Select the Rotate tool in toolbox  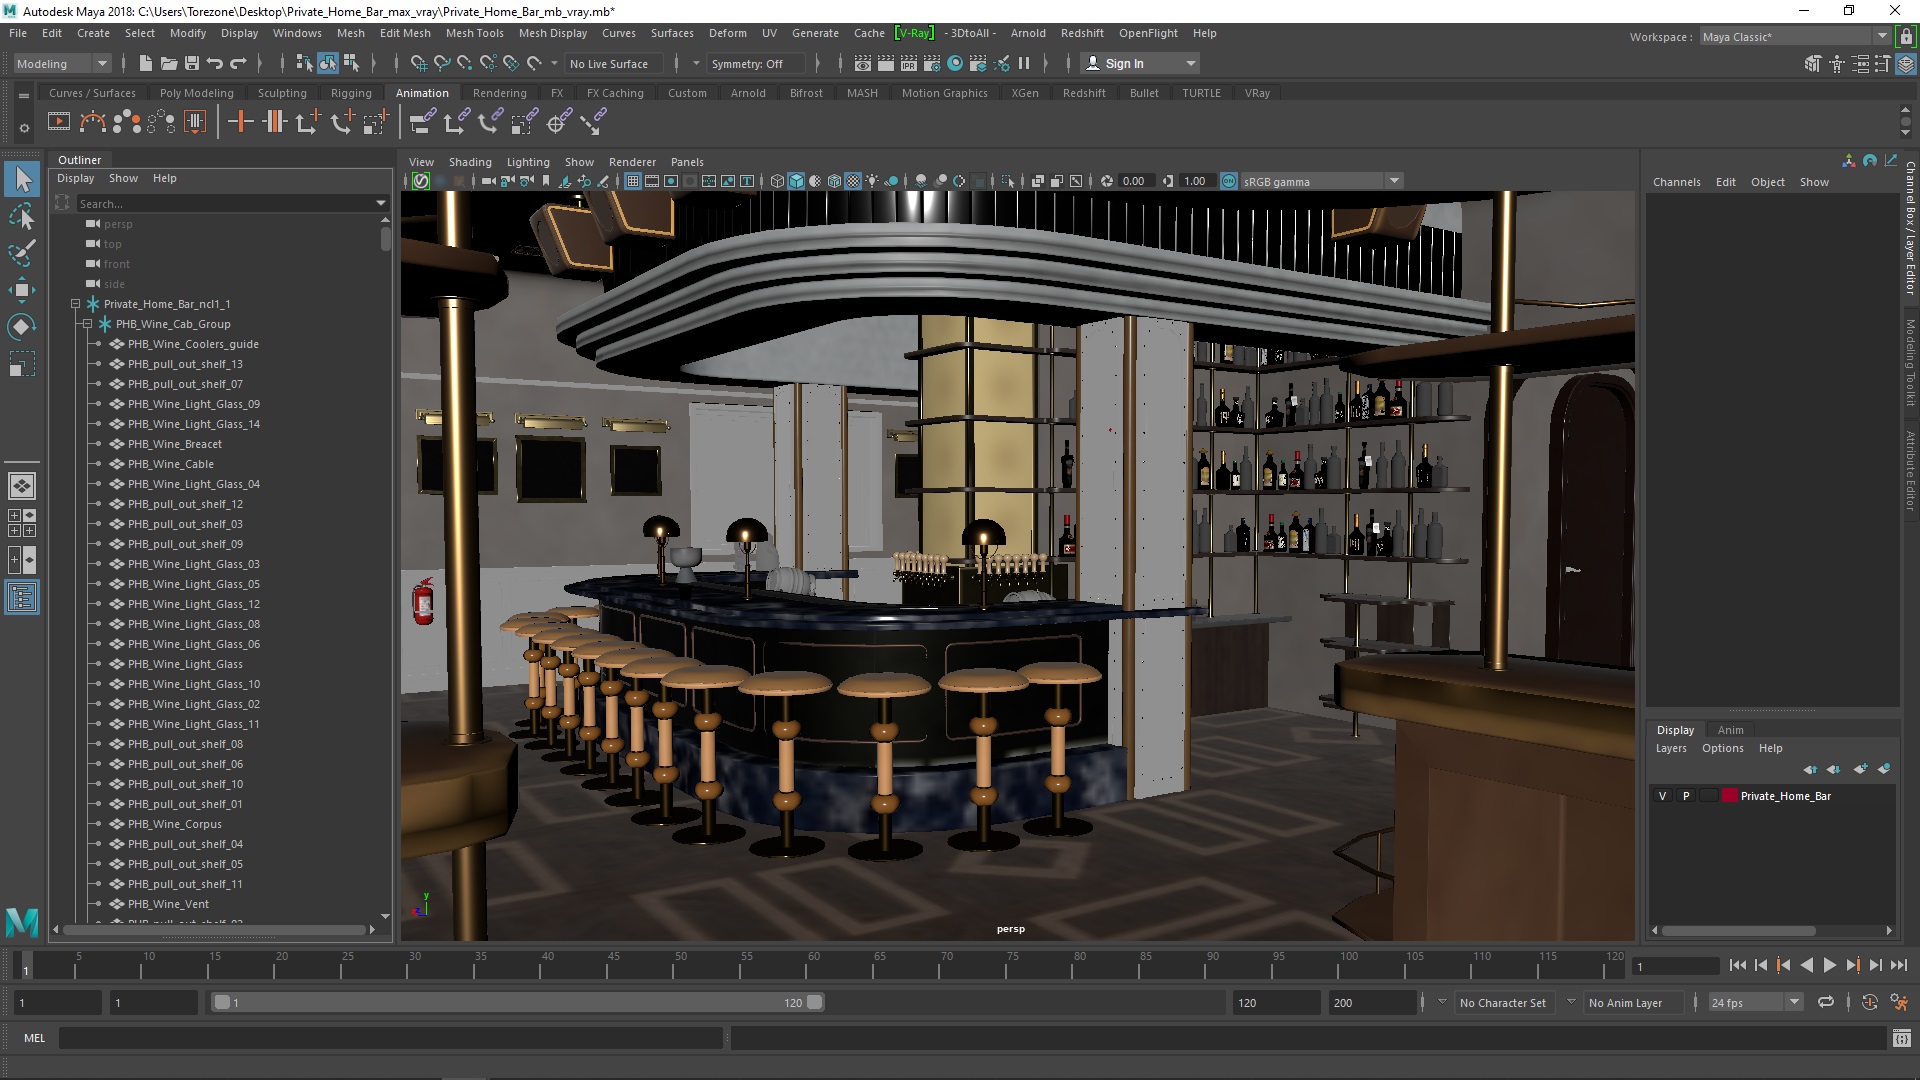(x=21, y=327)
